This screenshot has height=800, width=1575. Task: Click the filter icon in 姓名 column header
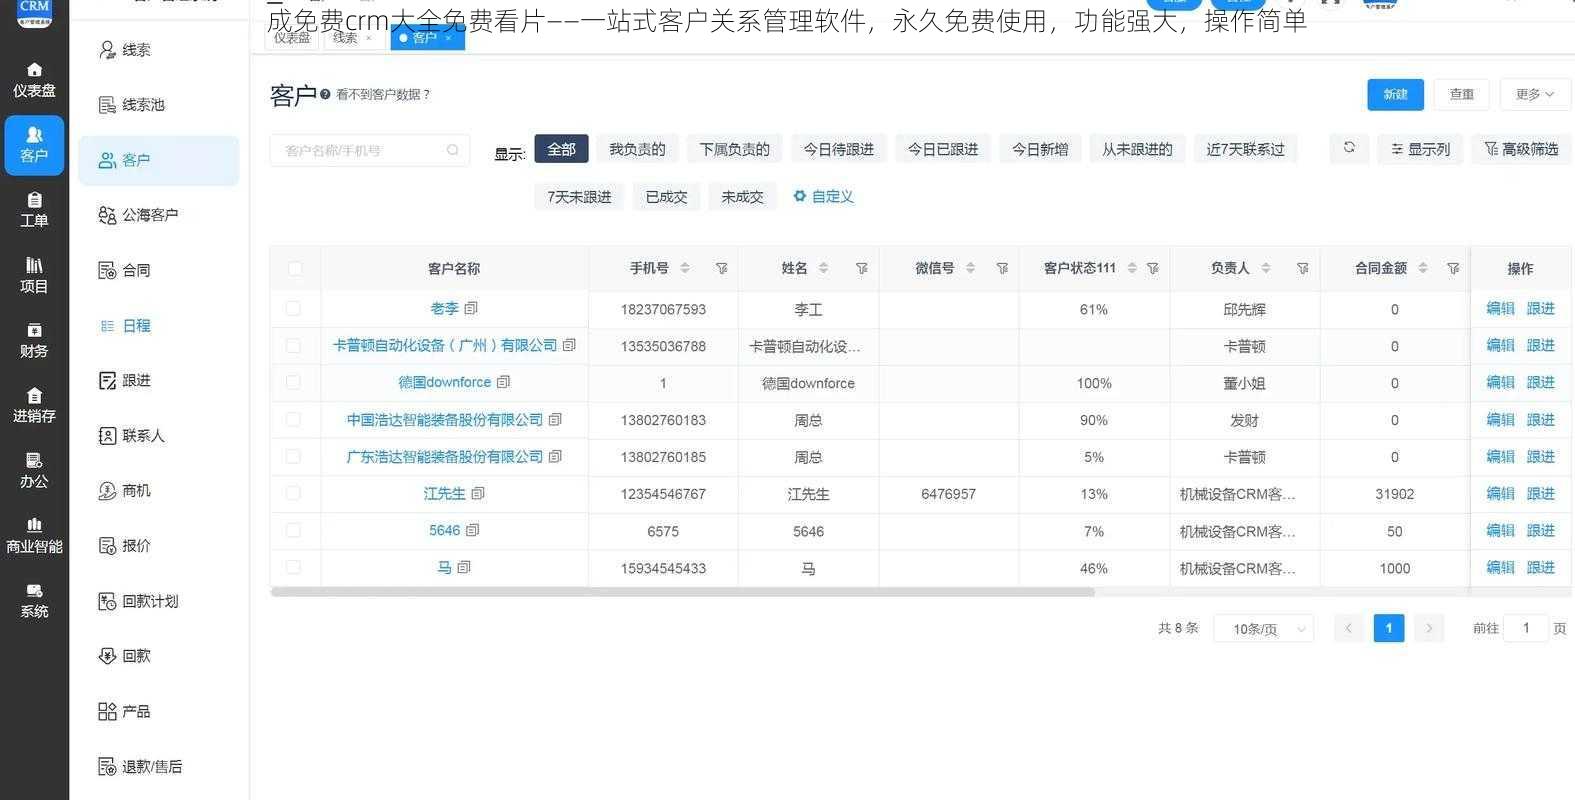tap(861, 268)
